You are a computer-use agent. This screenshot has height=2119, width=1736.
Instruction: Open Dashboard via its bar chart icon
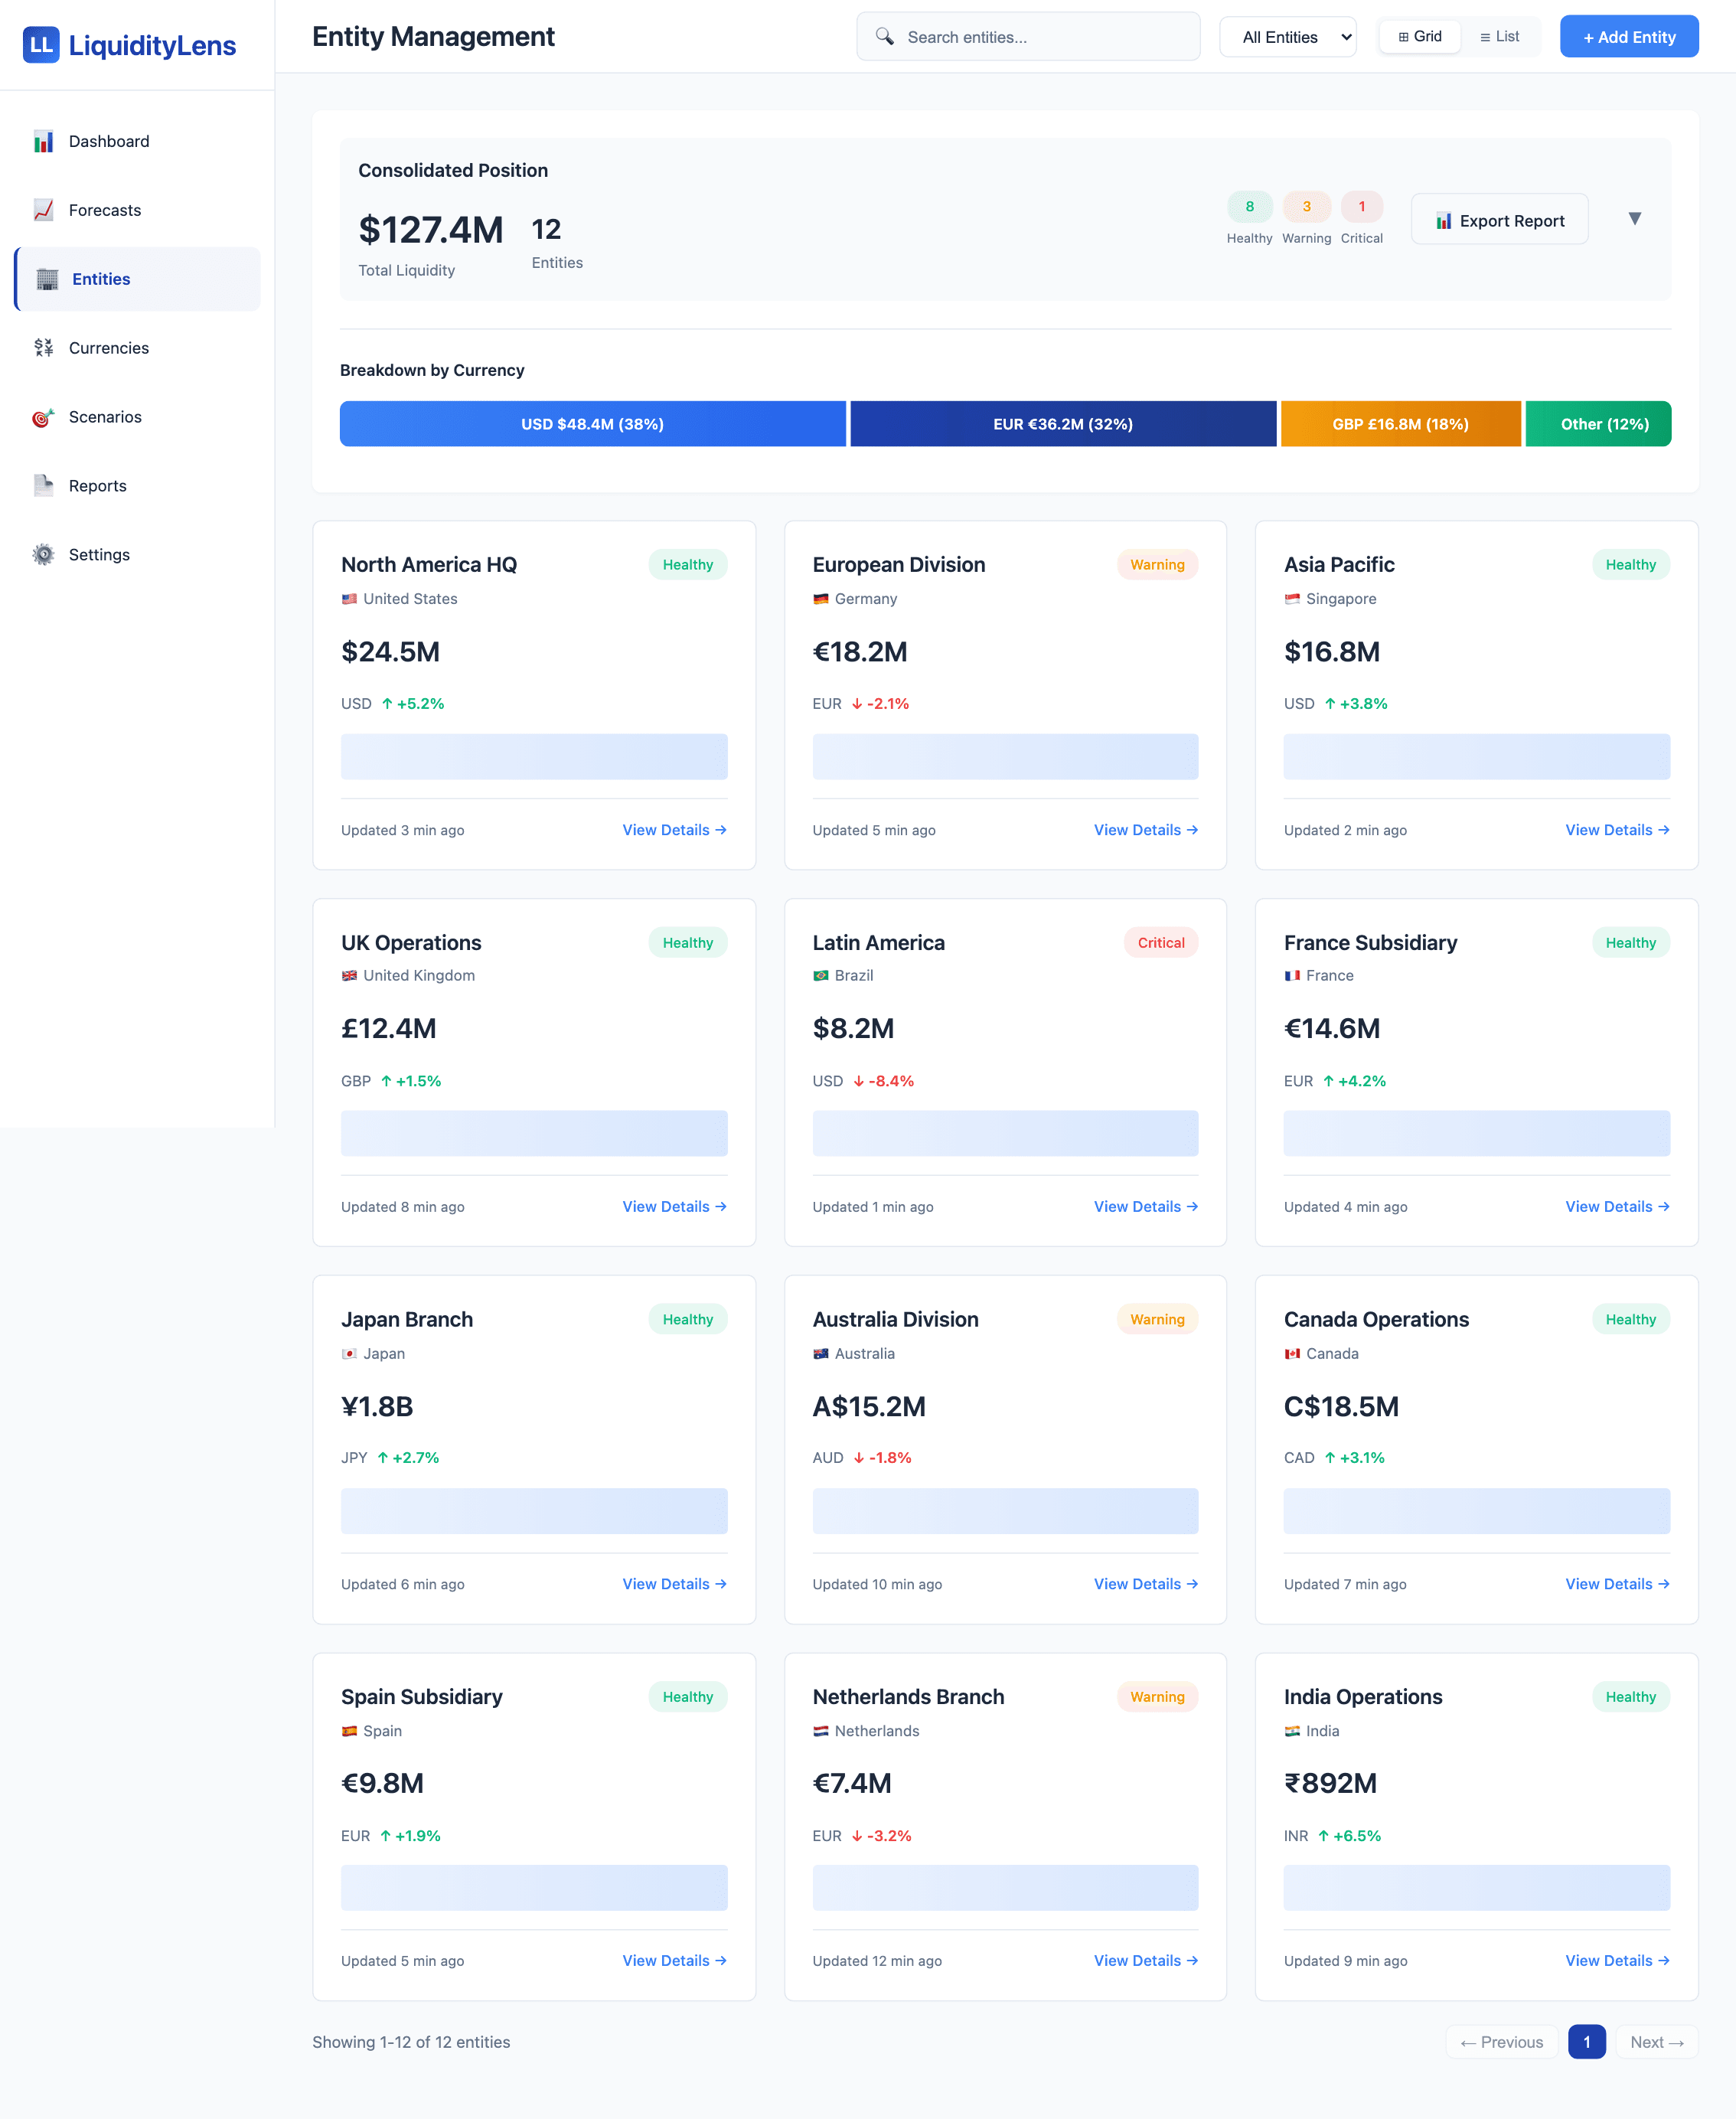click(43, 141)
